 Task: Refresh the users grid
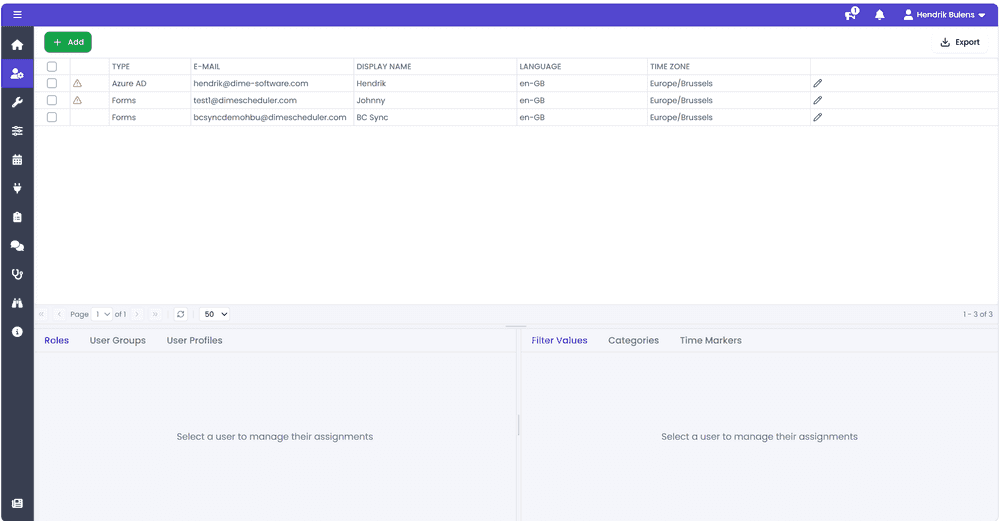(180, 314)
